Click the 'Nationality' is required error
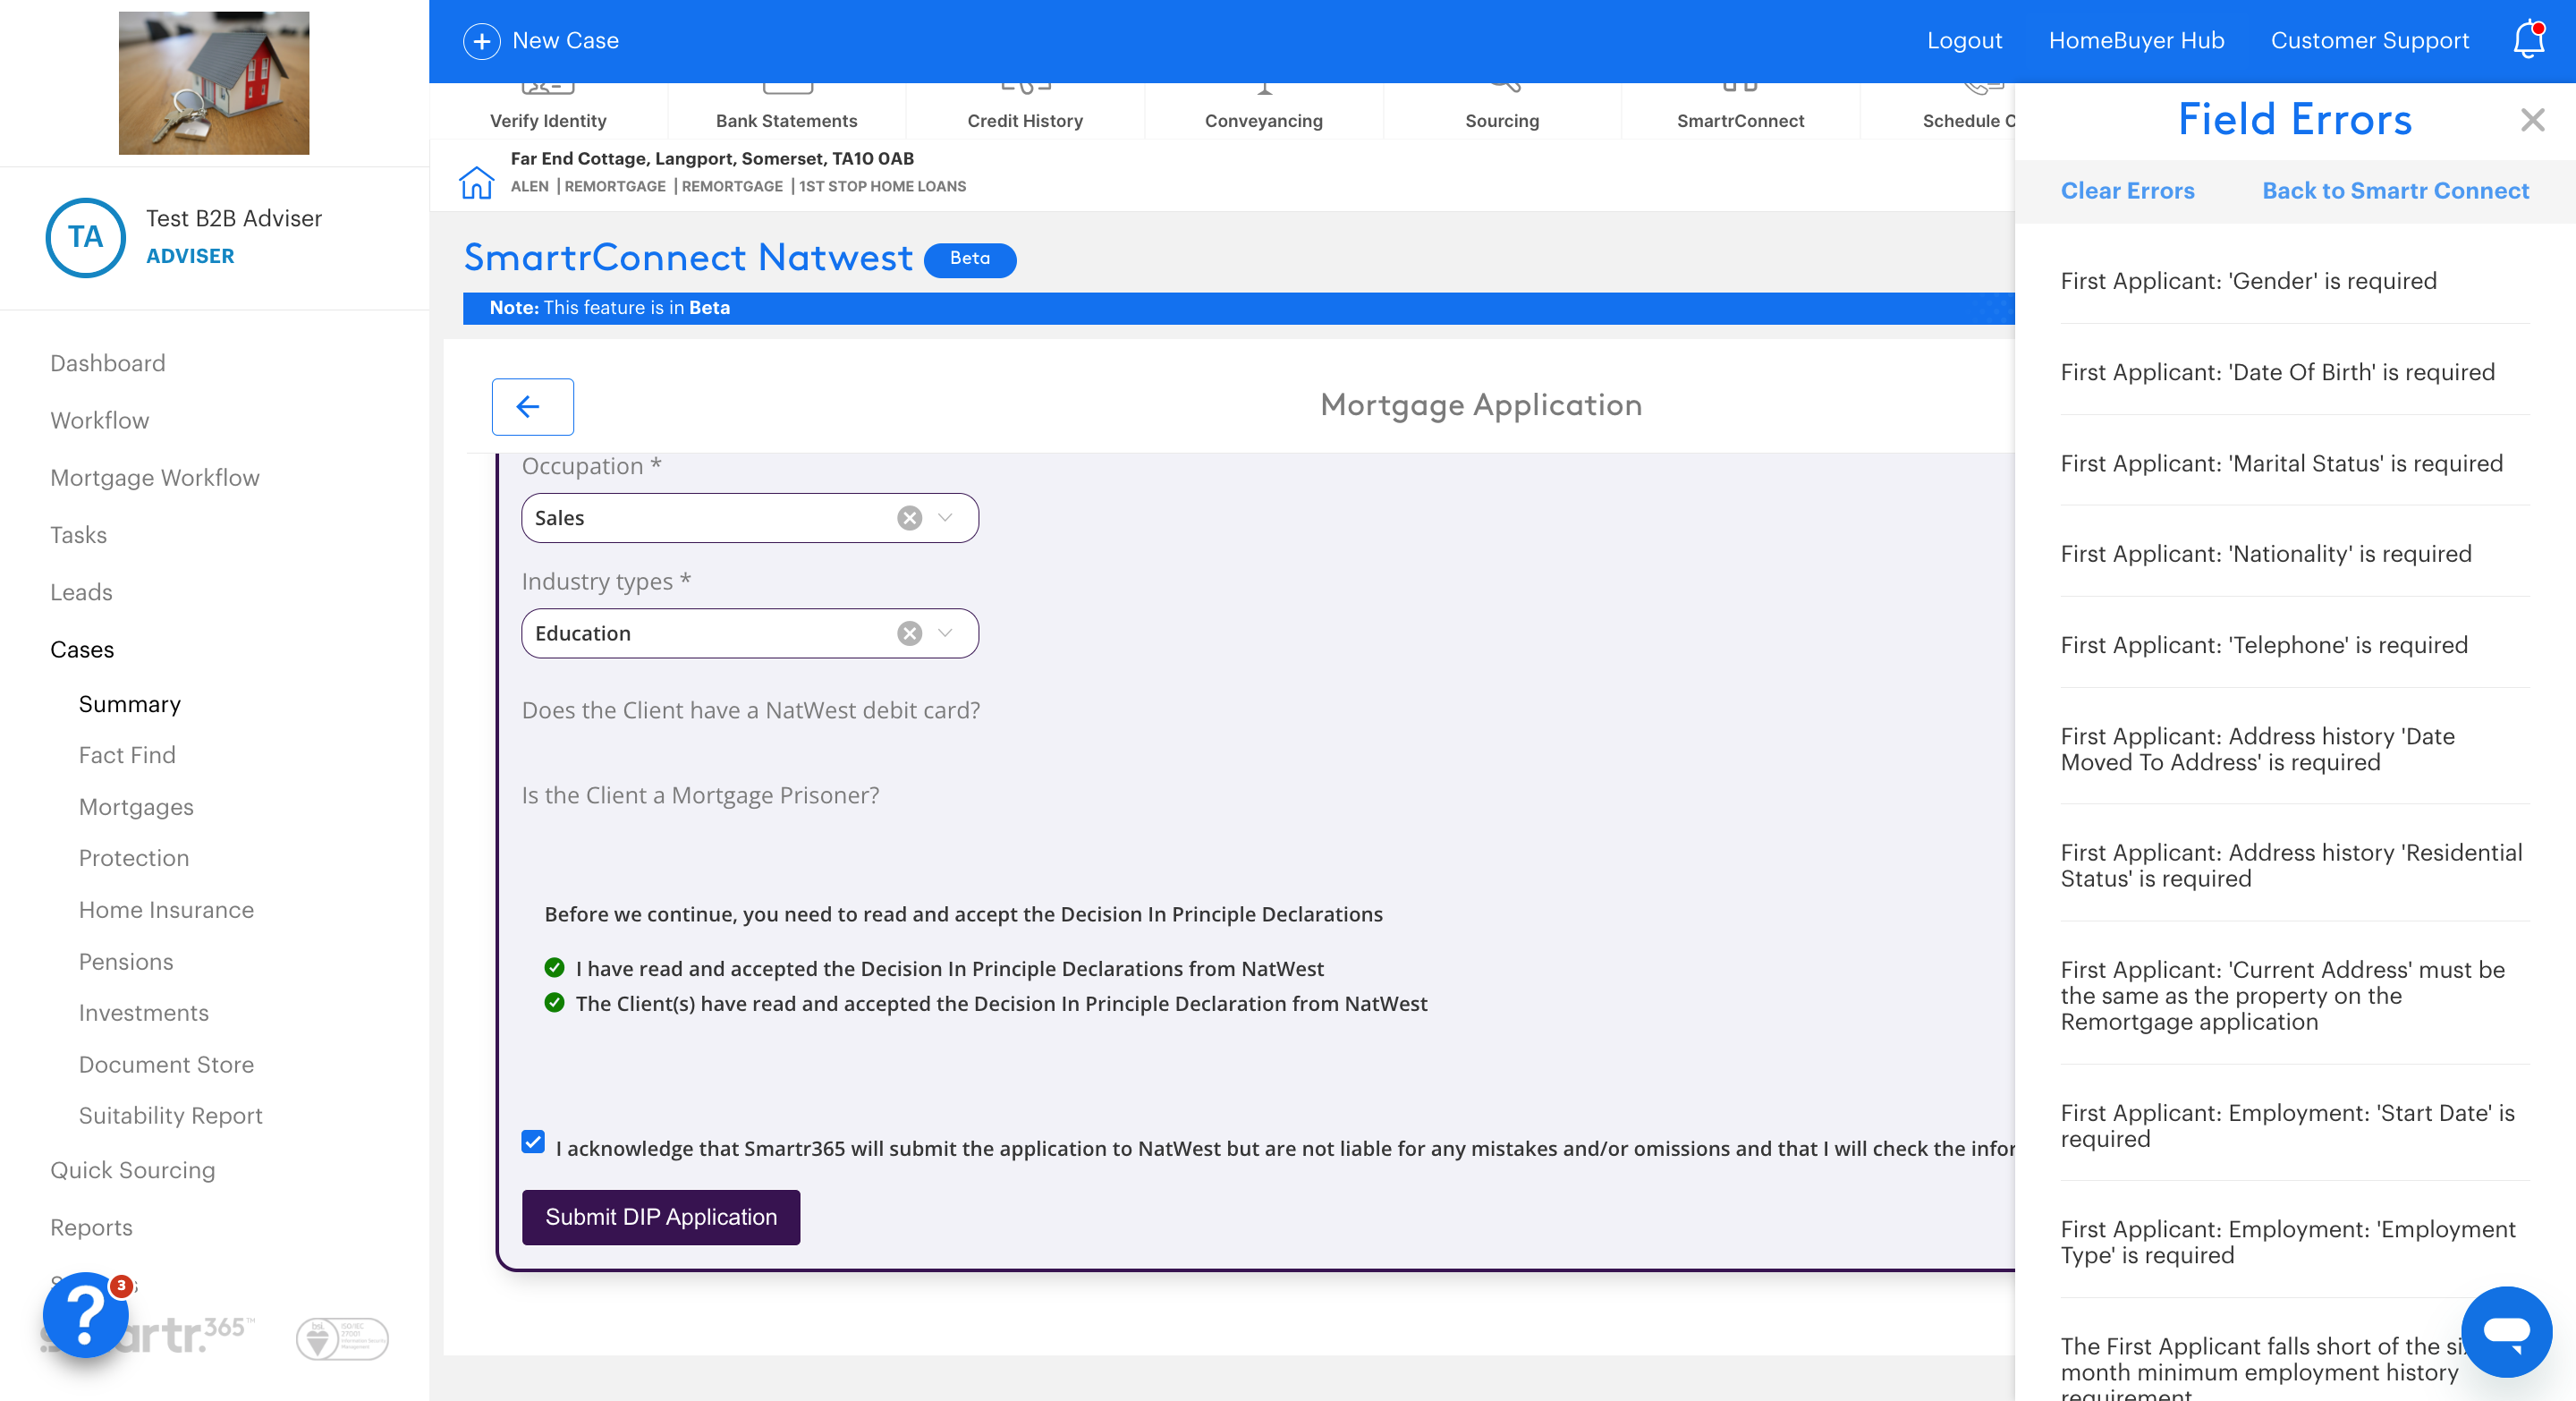Viewport: 2576px width, 1401px height. (x=2266, y=554)
